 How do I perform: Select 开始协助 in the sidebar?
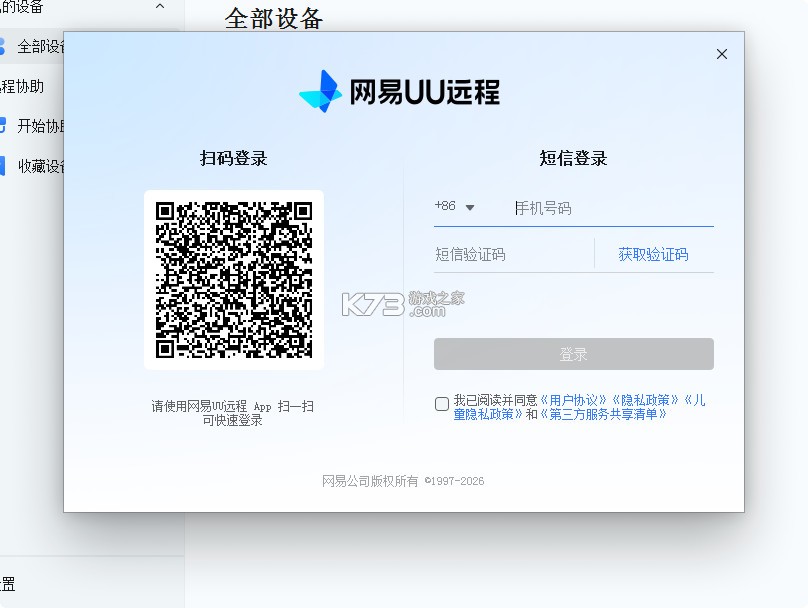33,126
